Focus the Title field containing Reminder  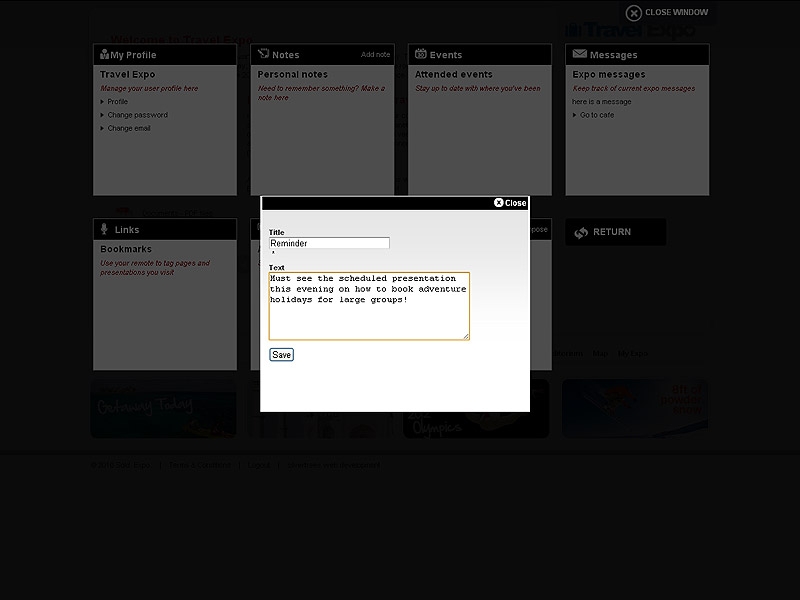329,243
